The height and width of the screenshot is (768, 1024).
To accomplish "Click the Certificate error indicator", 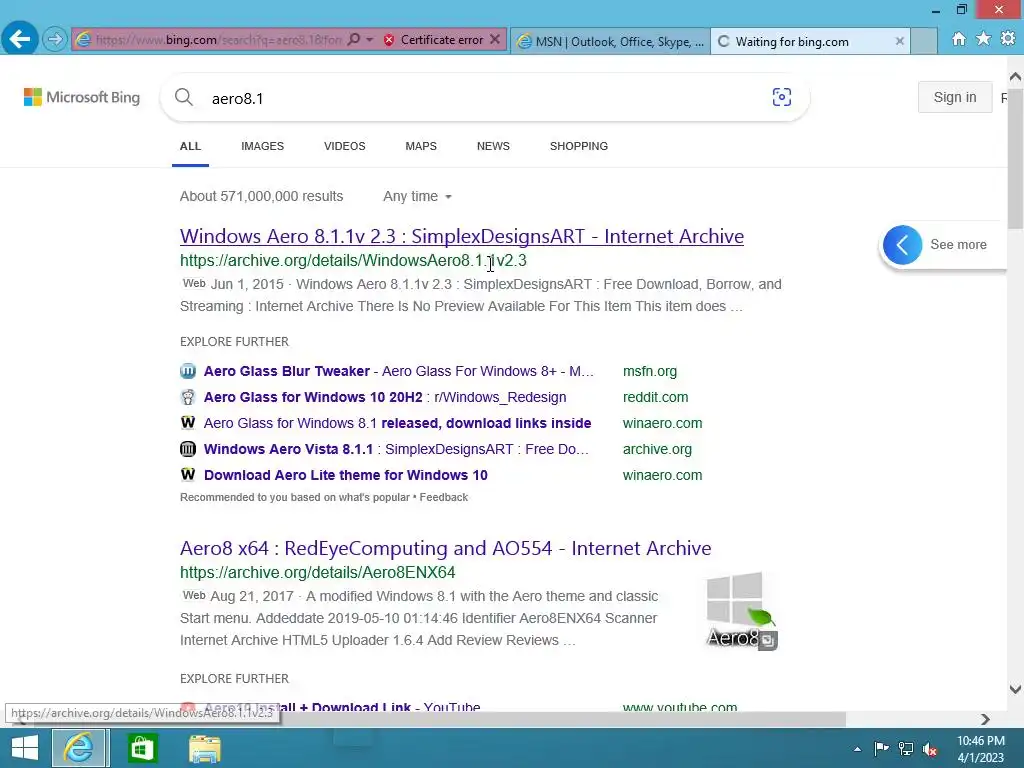I will pos(434,40).
